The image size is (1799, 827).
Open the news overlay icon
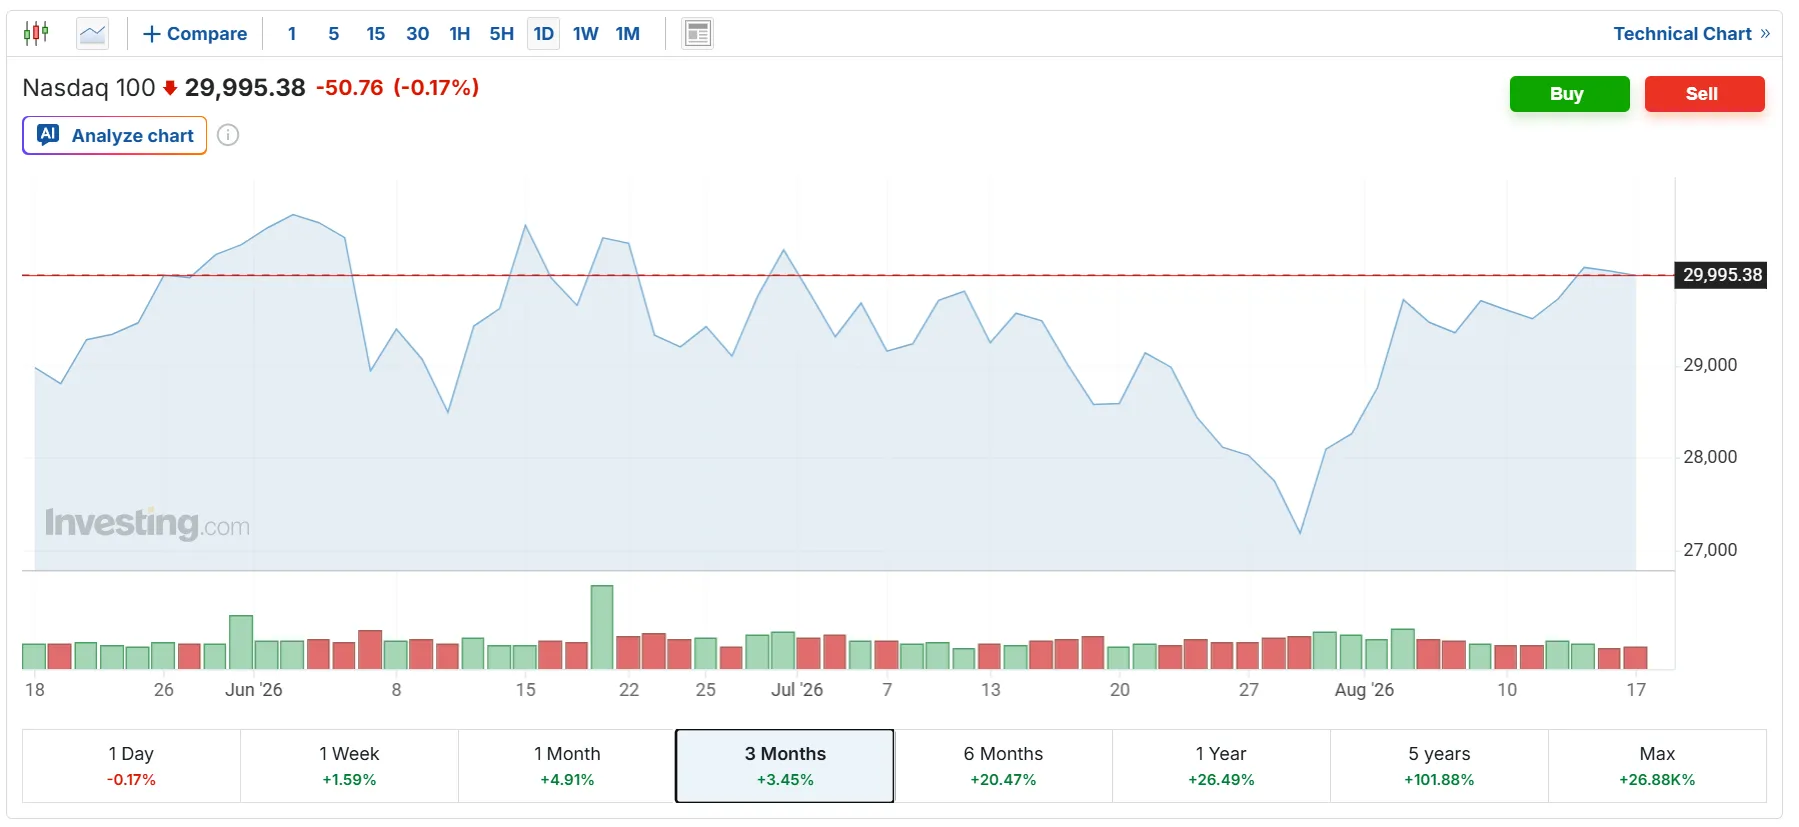698,34
